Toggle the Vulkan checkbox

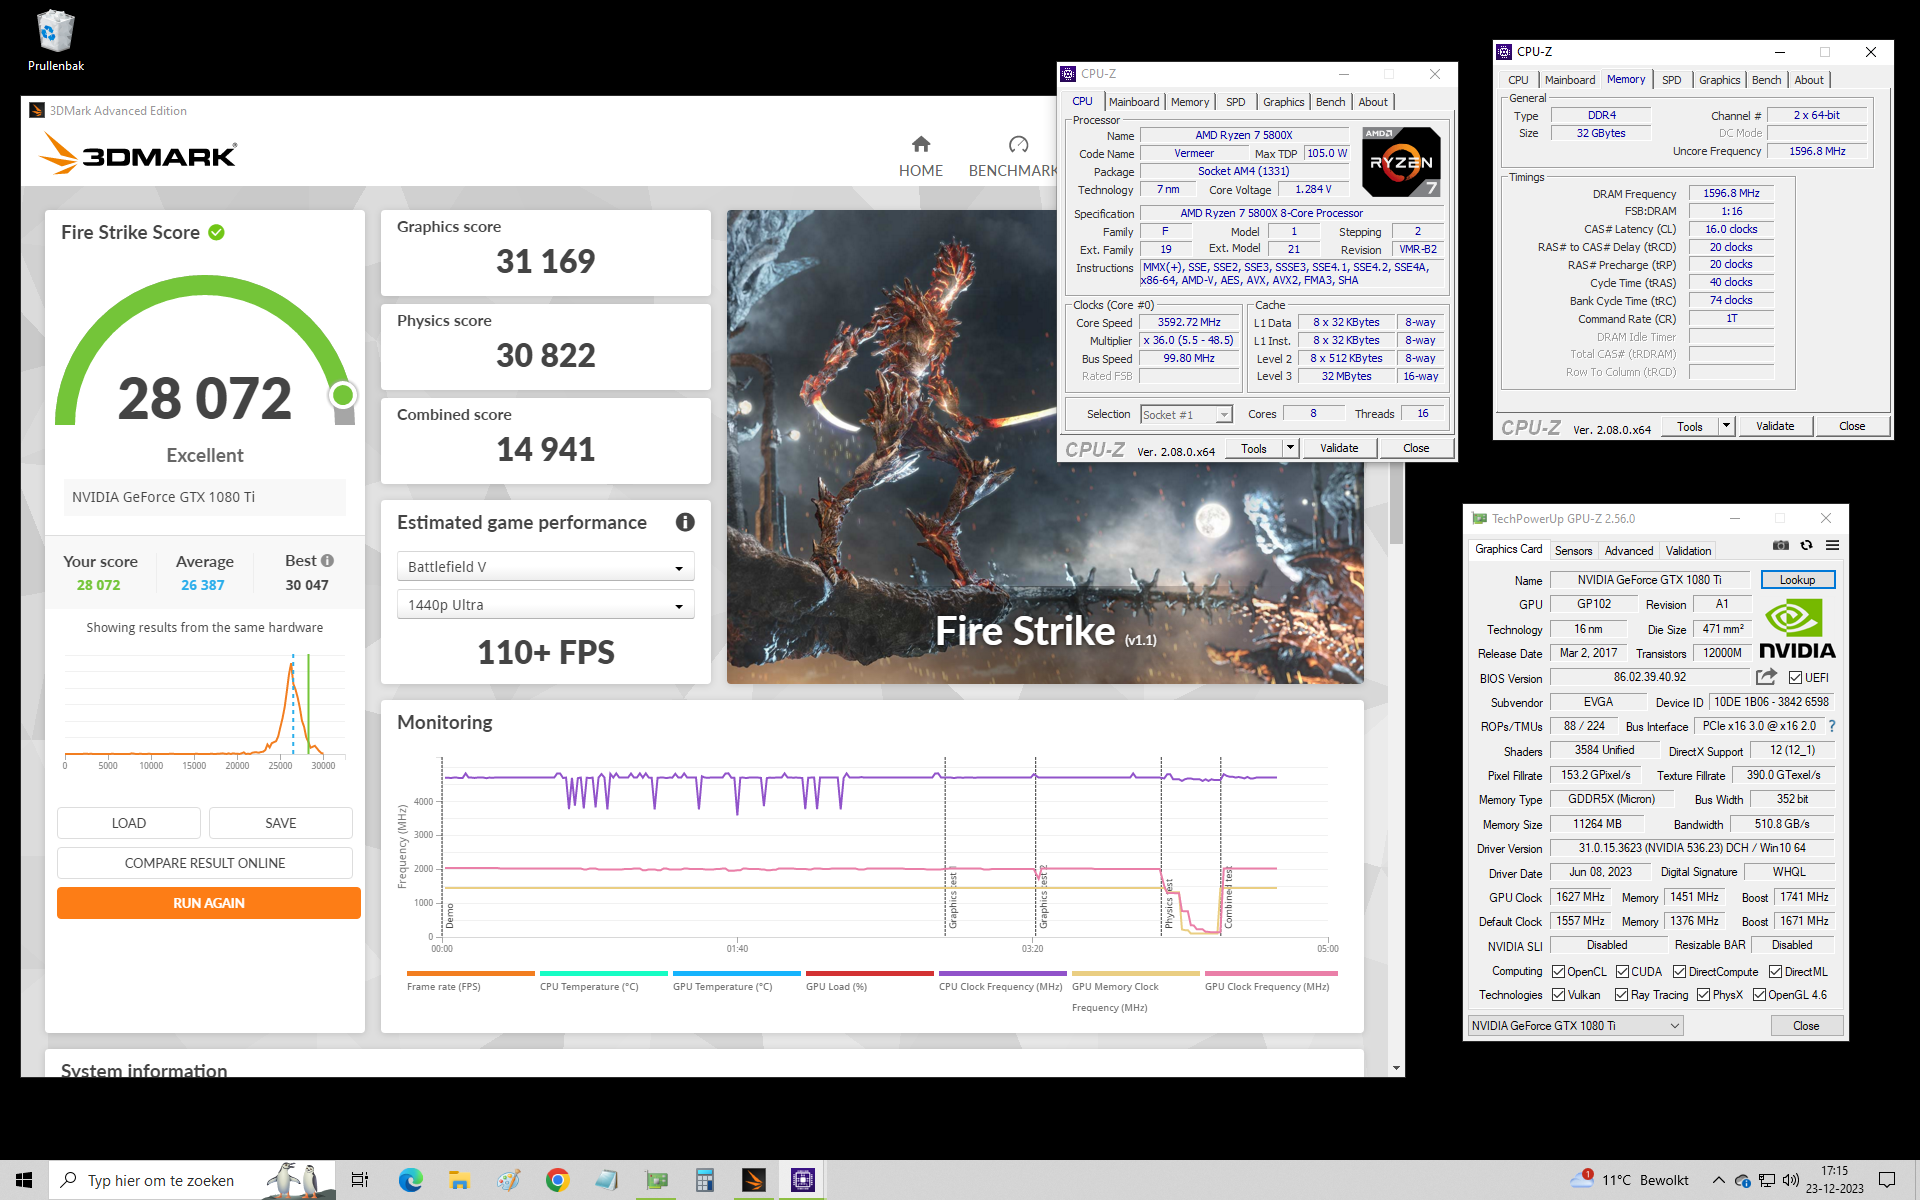pyautogui.click(x=1558, y=994)
